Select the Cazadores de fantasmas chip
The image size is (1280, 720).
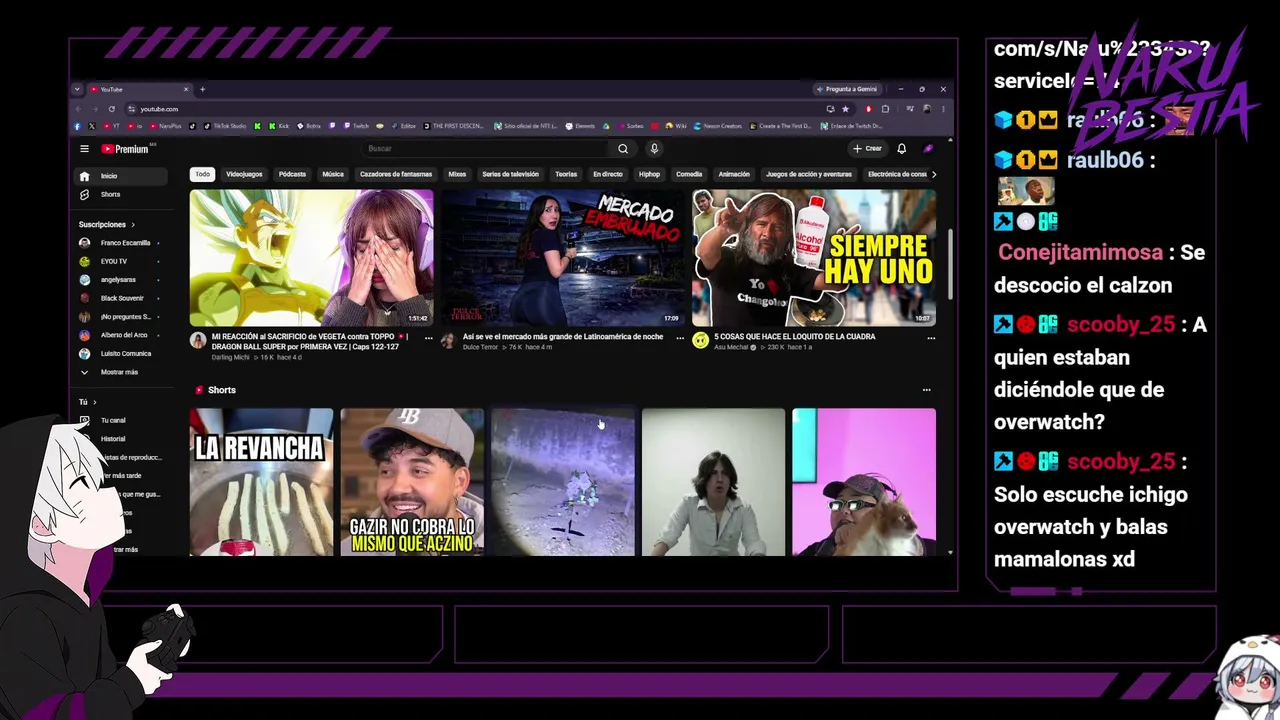[x=396, y=174]
